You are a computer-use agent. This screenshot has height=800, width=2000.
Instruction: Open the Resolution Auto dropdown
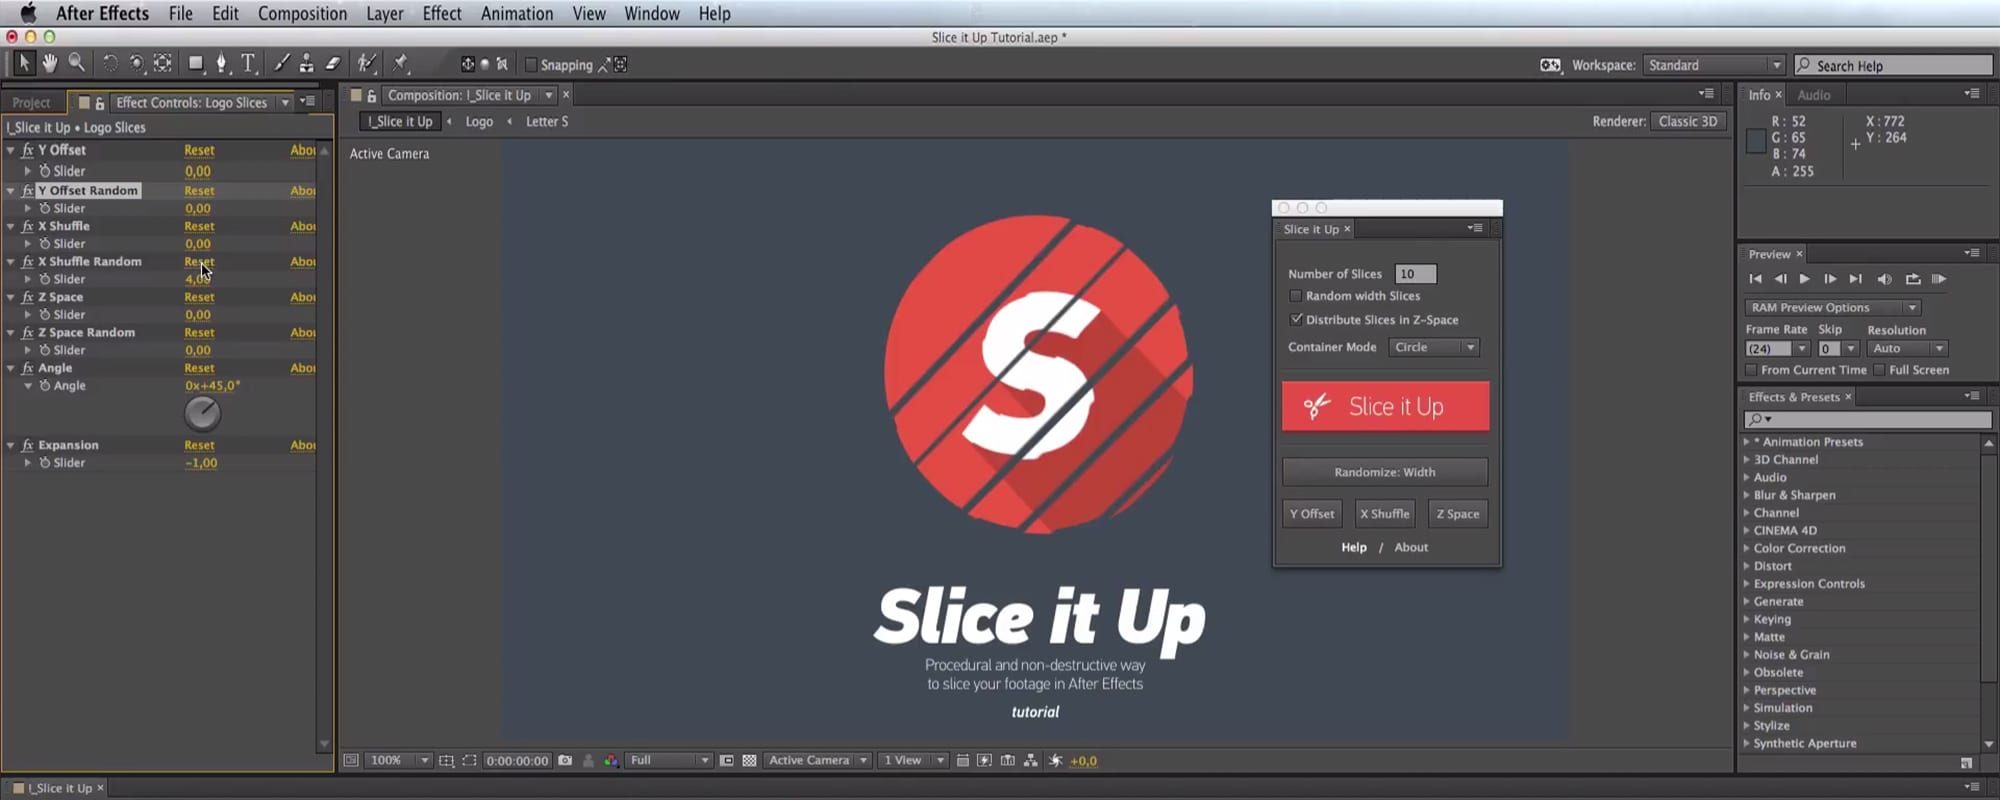[1907, 348]
